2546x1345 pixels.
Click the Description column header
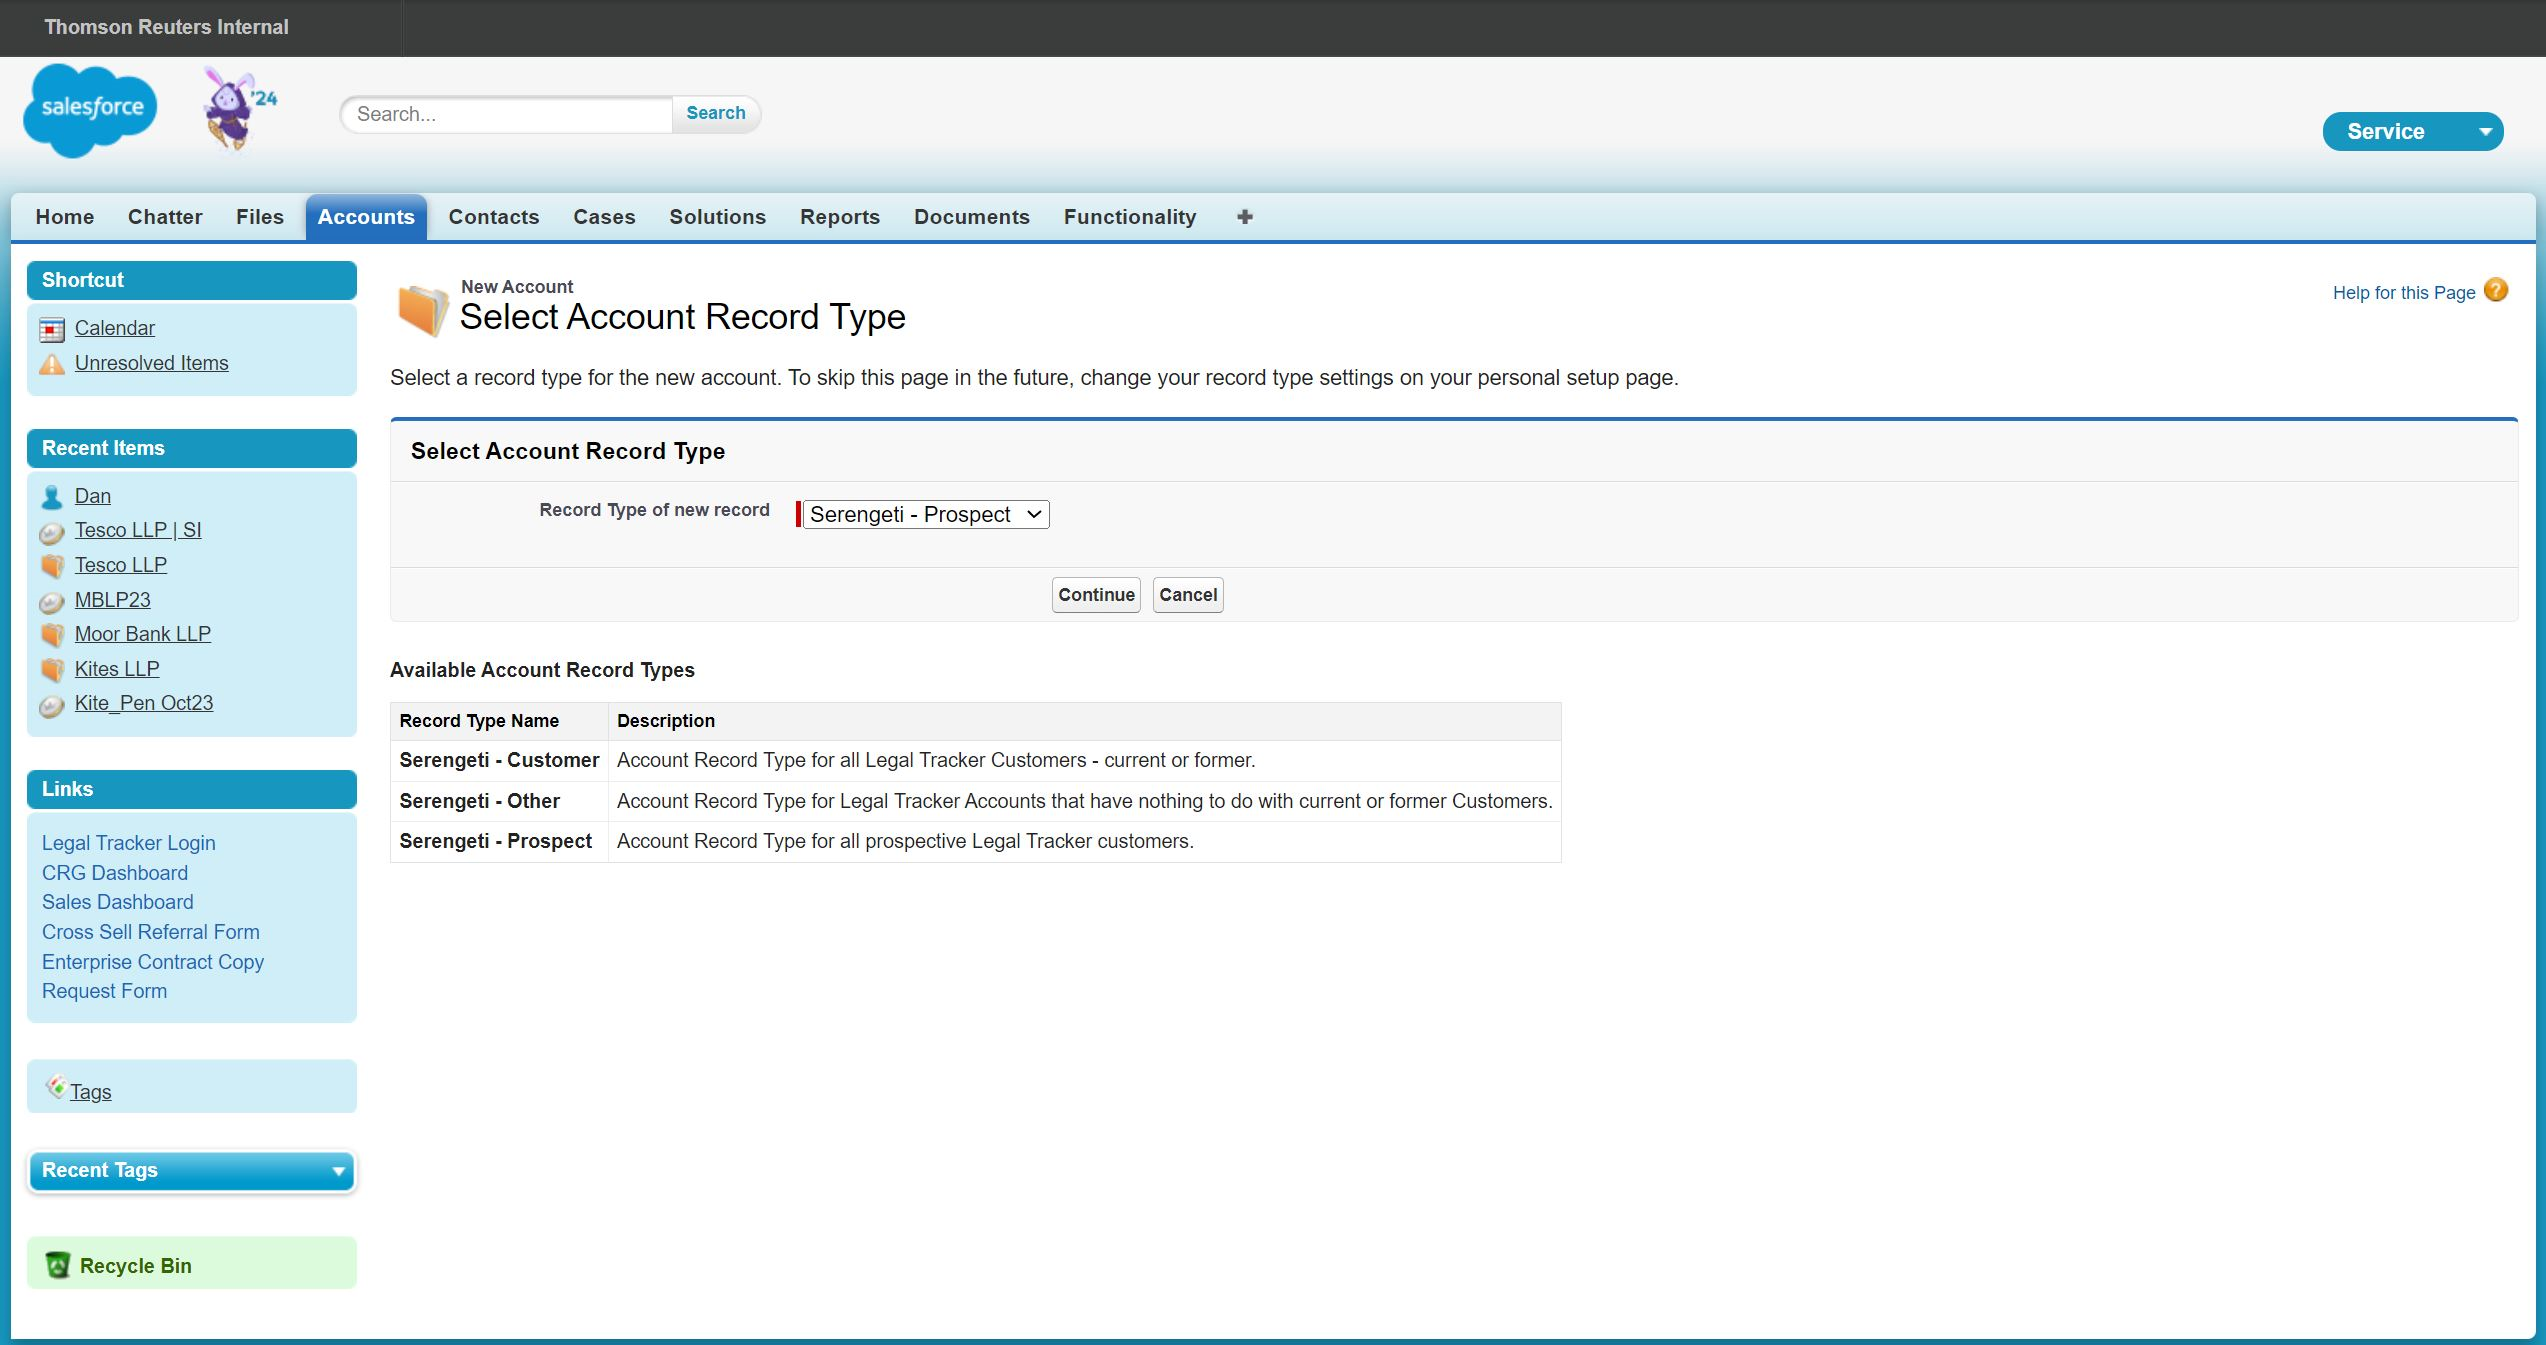[1085, 721]
